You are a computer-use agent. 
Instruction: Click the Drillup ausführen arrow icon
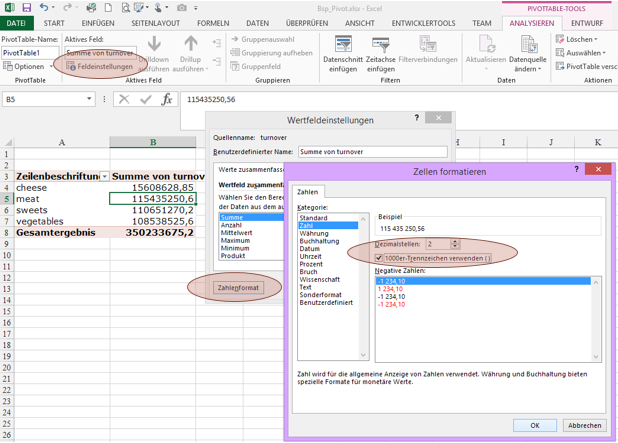(x=190, y=45)
